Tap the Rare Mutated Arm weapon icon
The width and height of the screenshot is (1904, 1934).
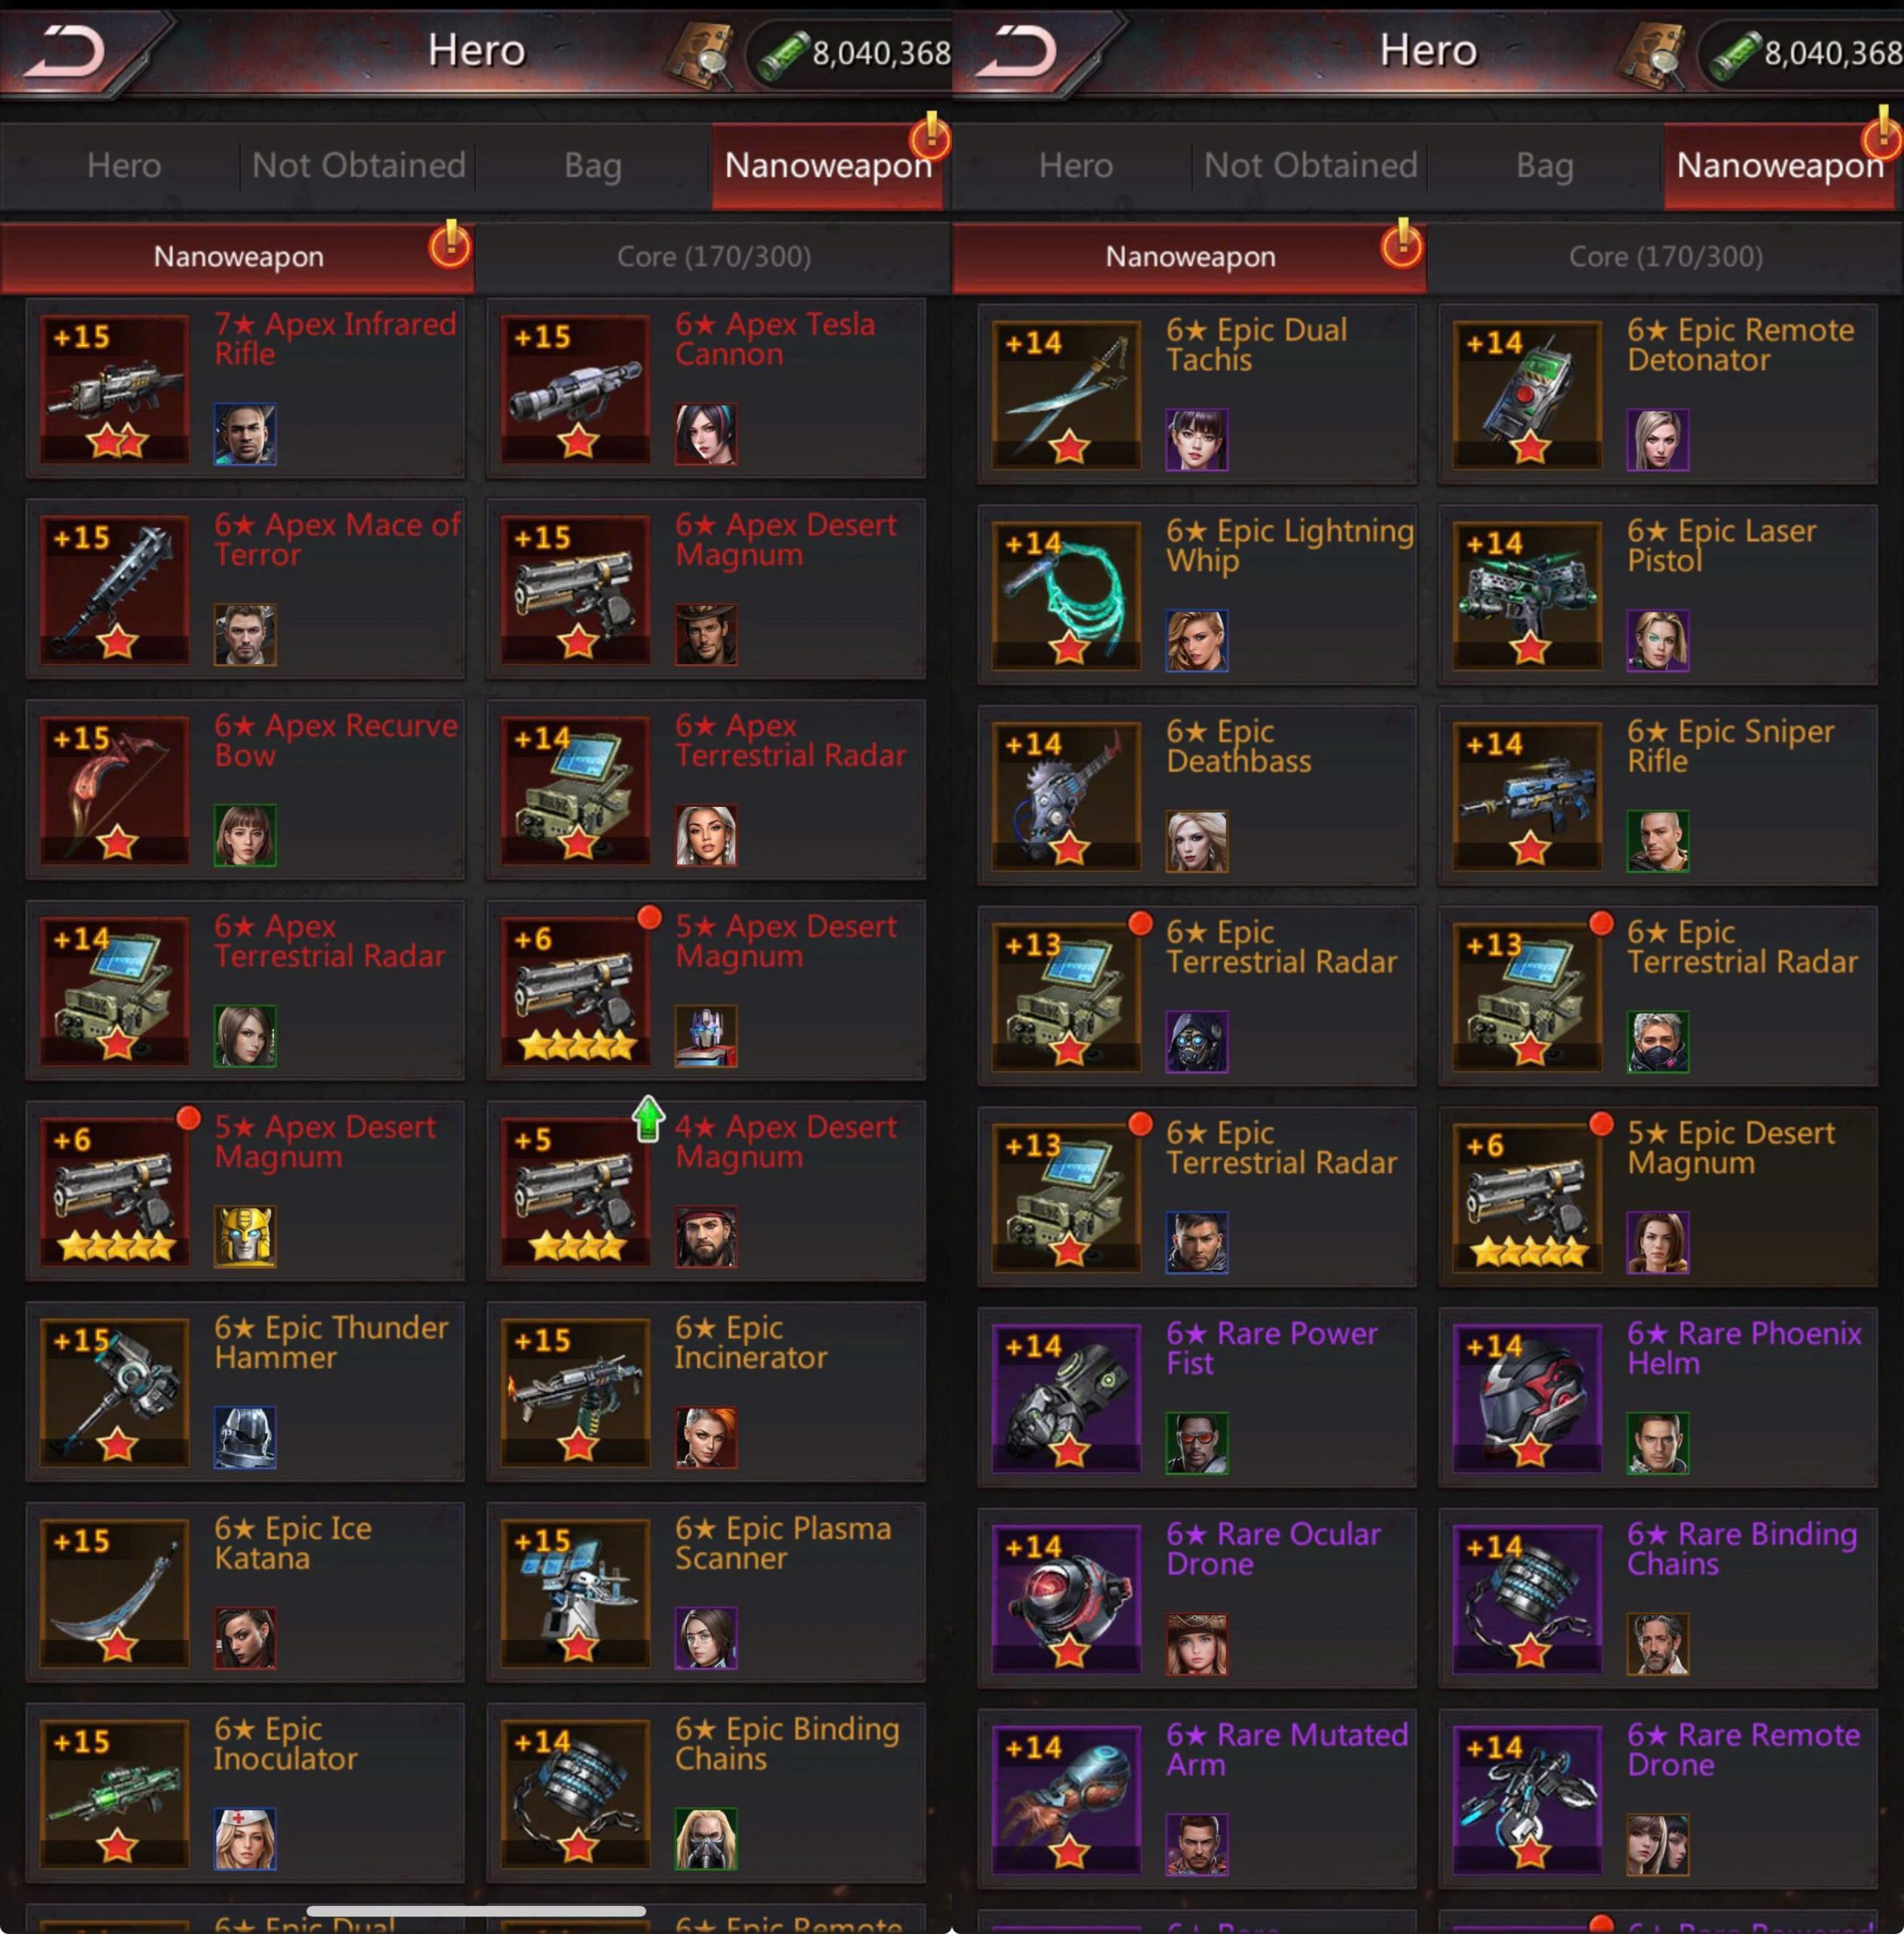tap(1067, 1799)
